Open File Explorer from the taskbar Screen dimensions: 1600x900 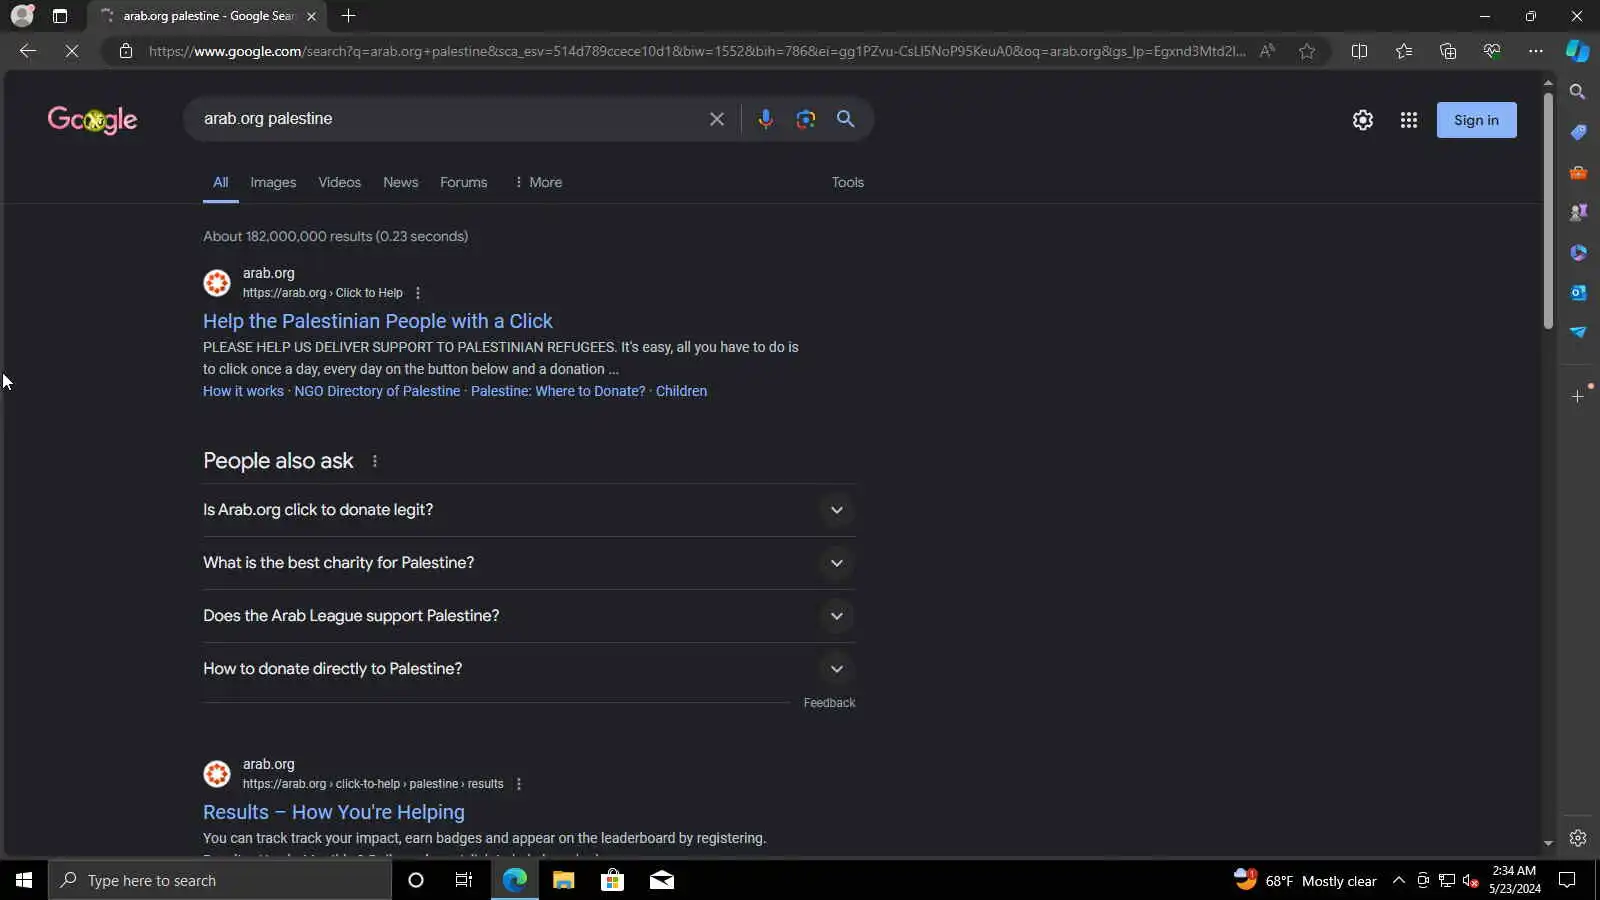coord(564,880)
